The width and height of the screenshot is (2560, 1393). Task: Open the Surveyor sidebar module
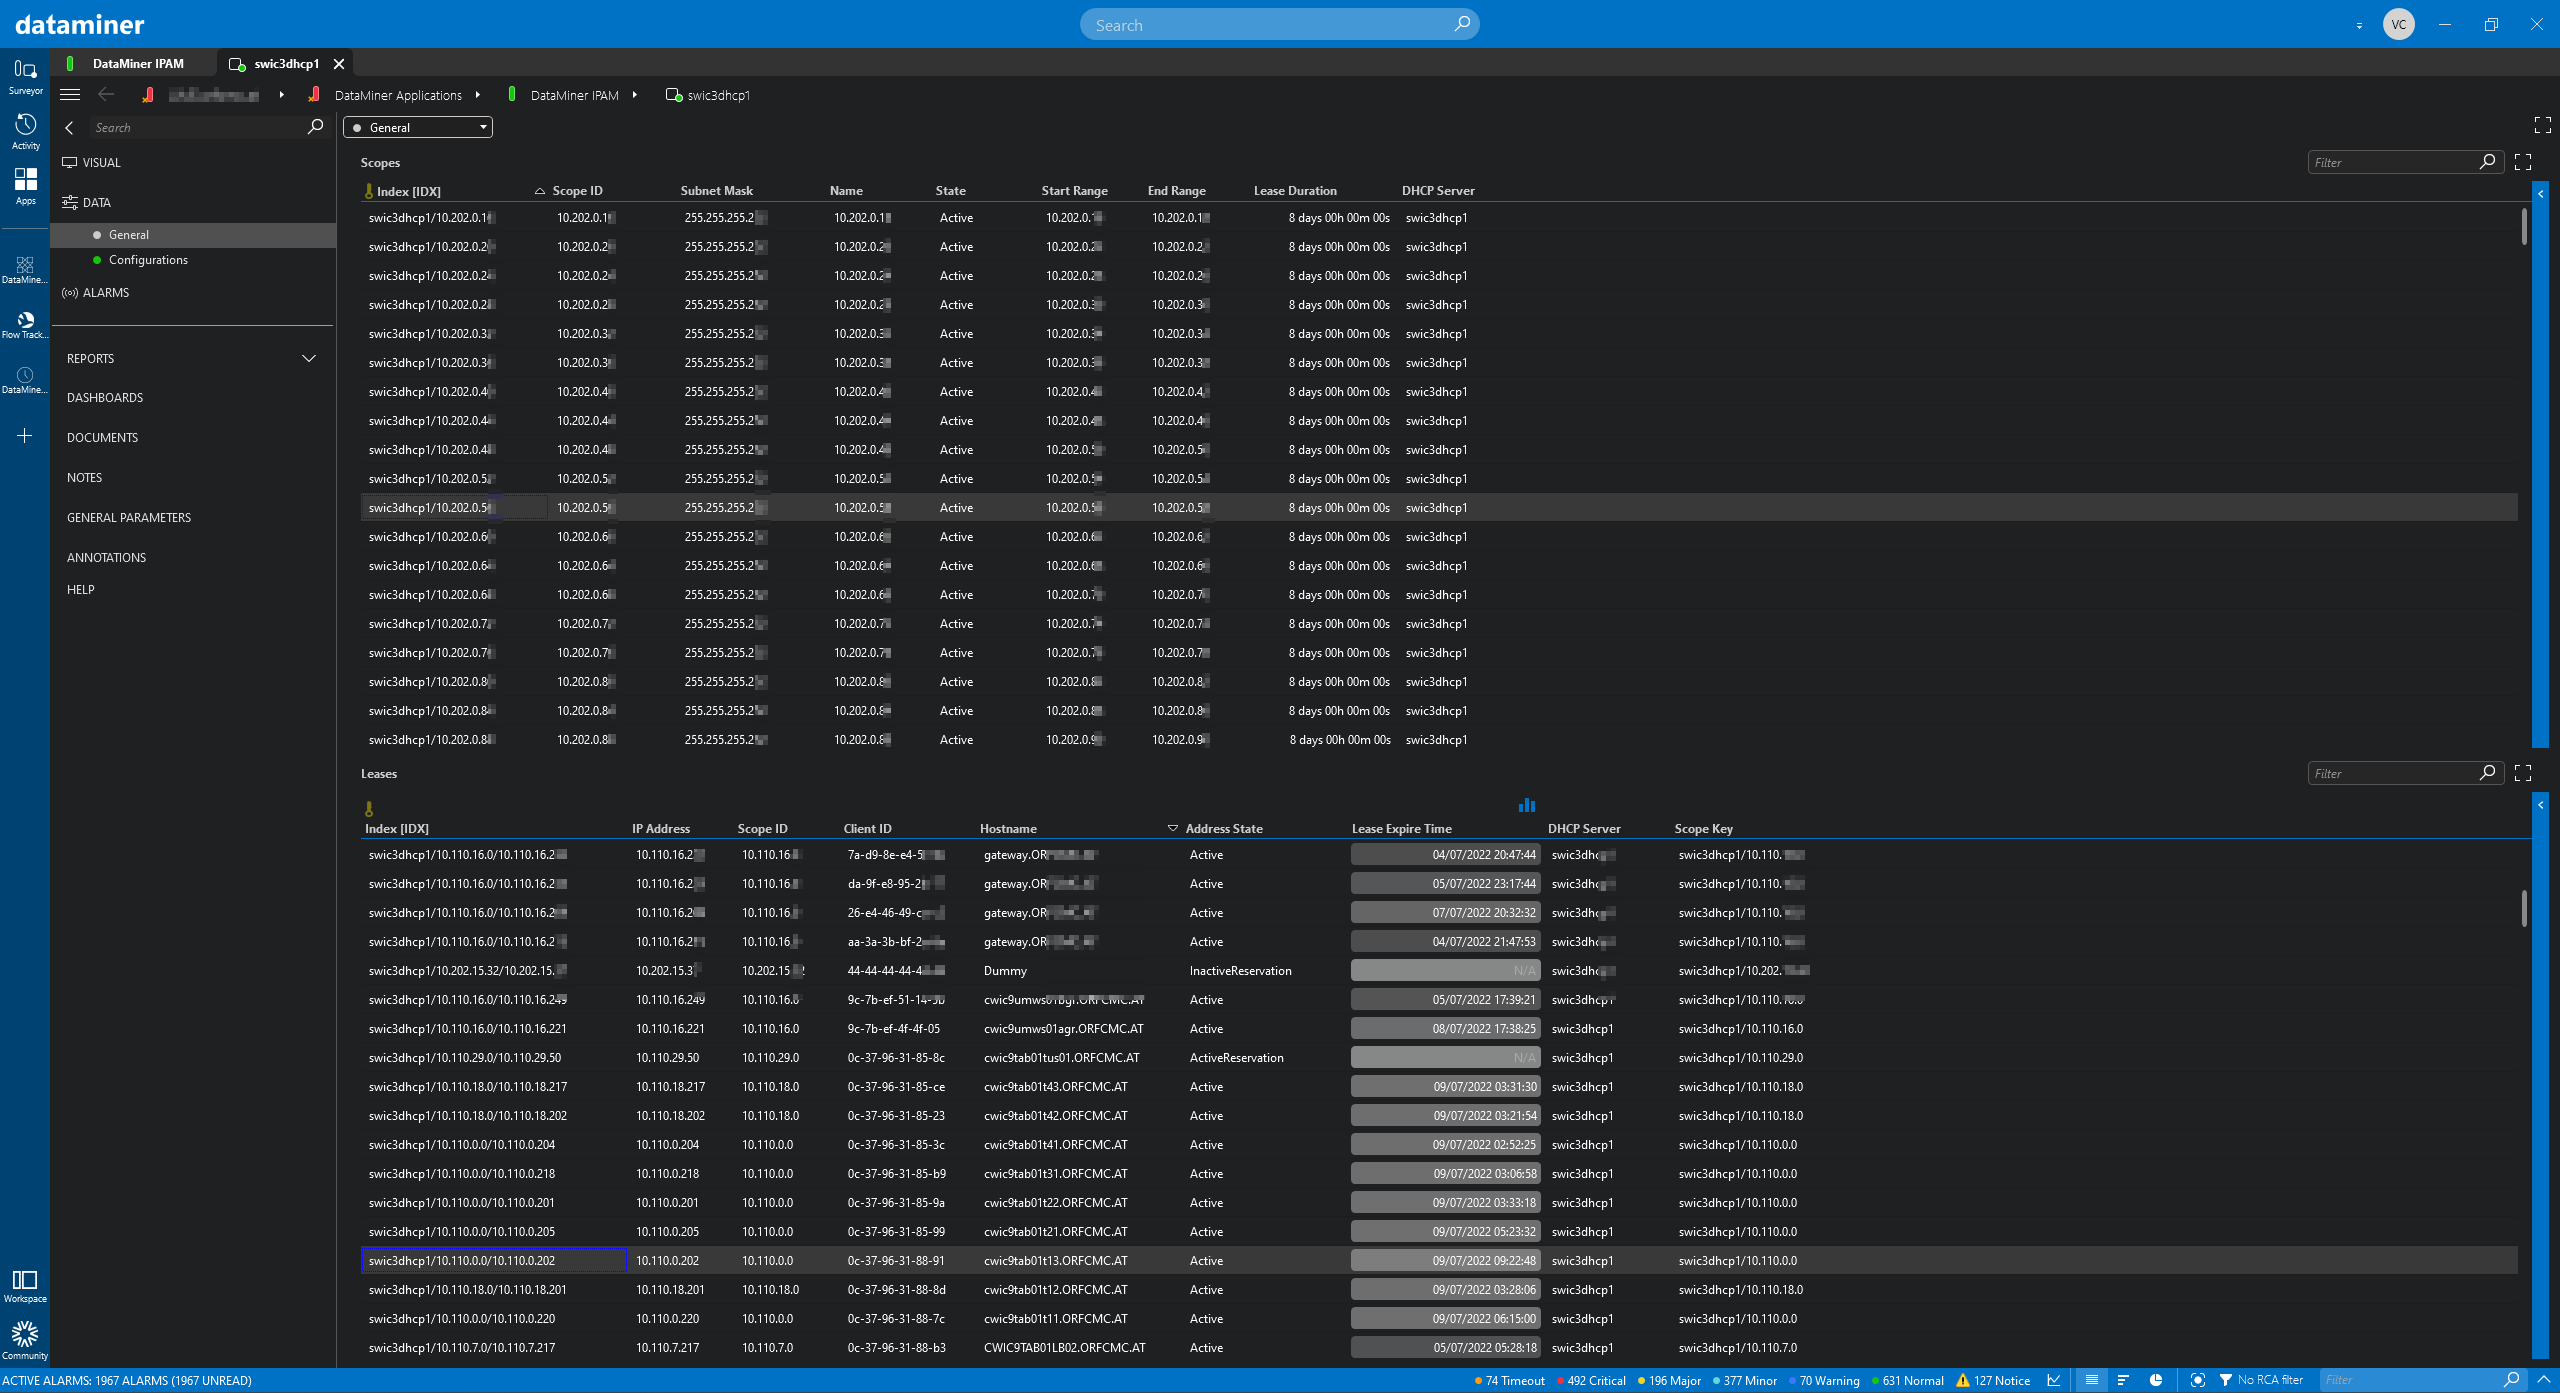(x=25, y=77)
